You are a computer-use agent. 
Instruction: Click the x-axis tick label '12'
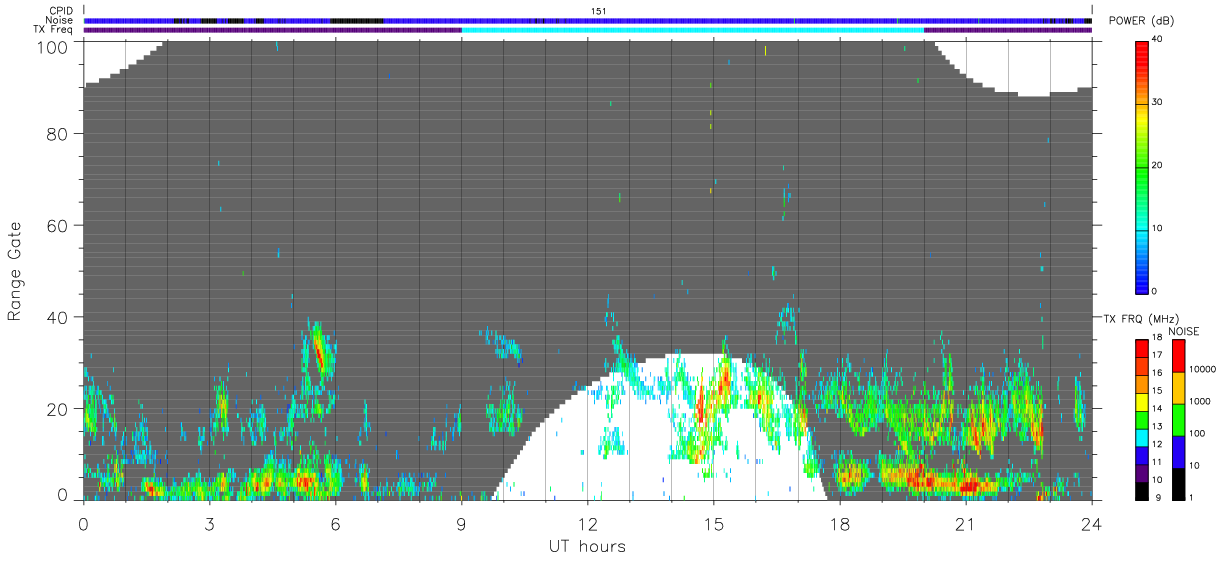(587, 523)
